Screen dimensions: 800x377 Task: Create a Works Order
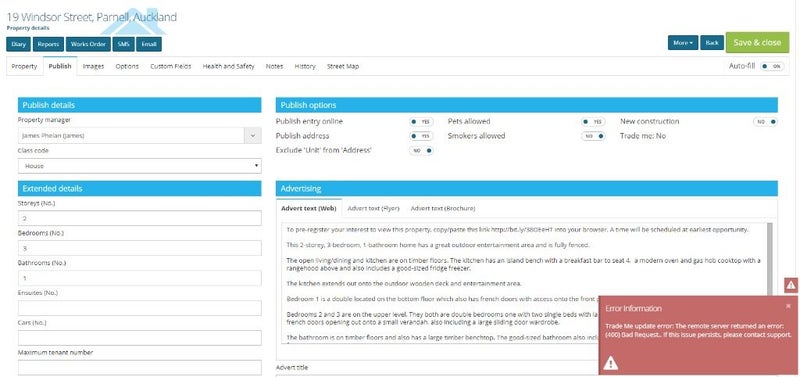coord(88,44)
